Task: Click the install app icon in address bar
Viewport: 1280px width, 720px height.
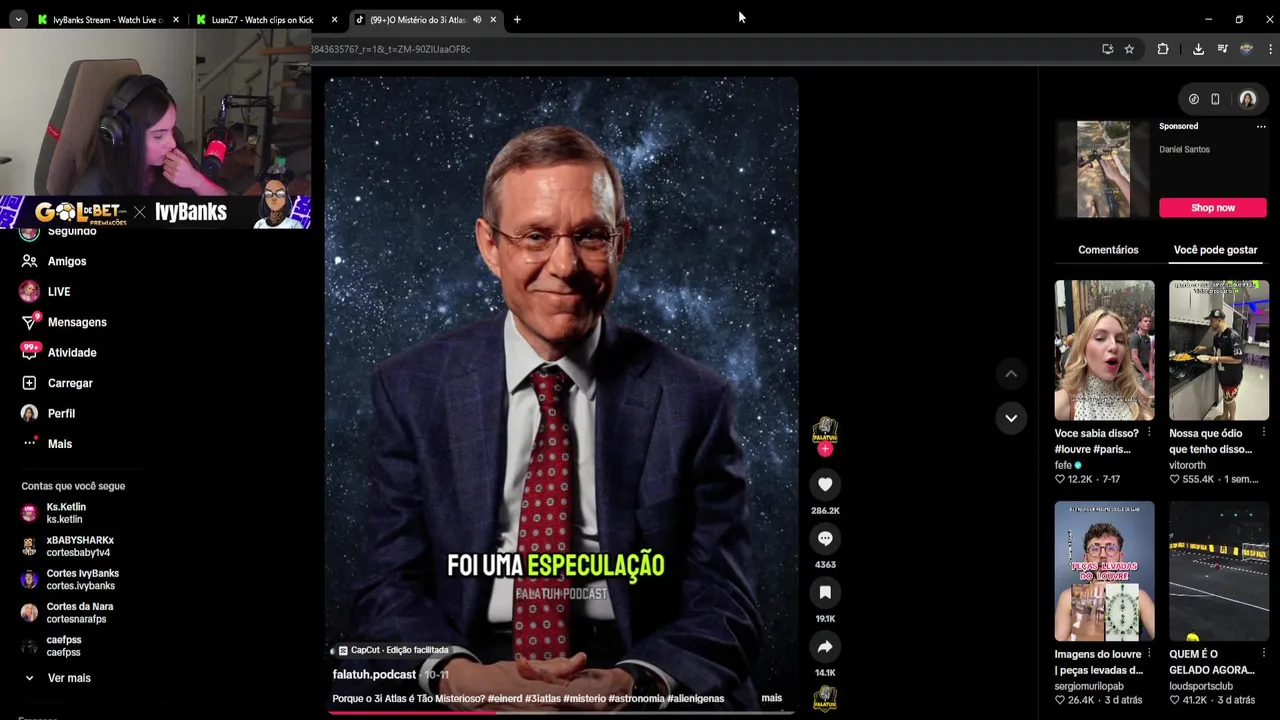Action: tap(1107, 49)
